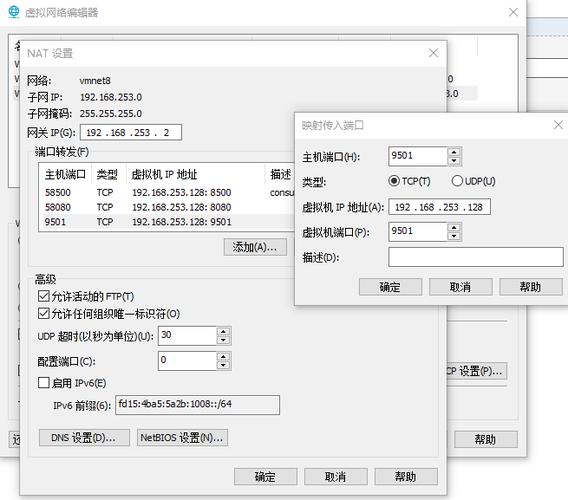Viewport: 568px width, 500px height.
Task: Toggle 允许任何组织唯一标识符(O) checkbox
Action: [44, 313]
